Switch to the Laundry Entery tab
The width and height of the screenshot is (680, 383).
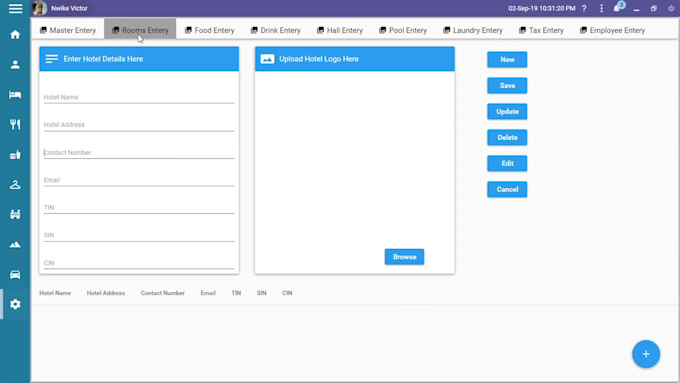point(473,30)
